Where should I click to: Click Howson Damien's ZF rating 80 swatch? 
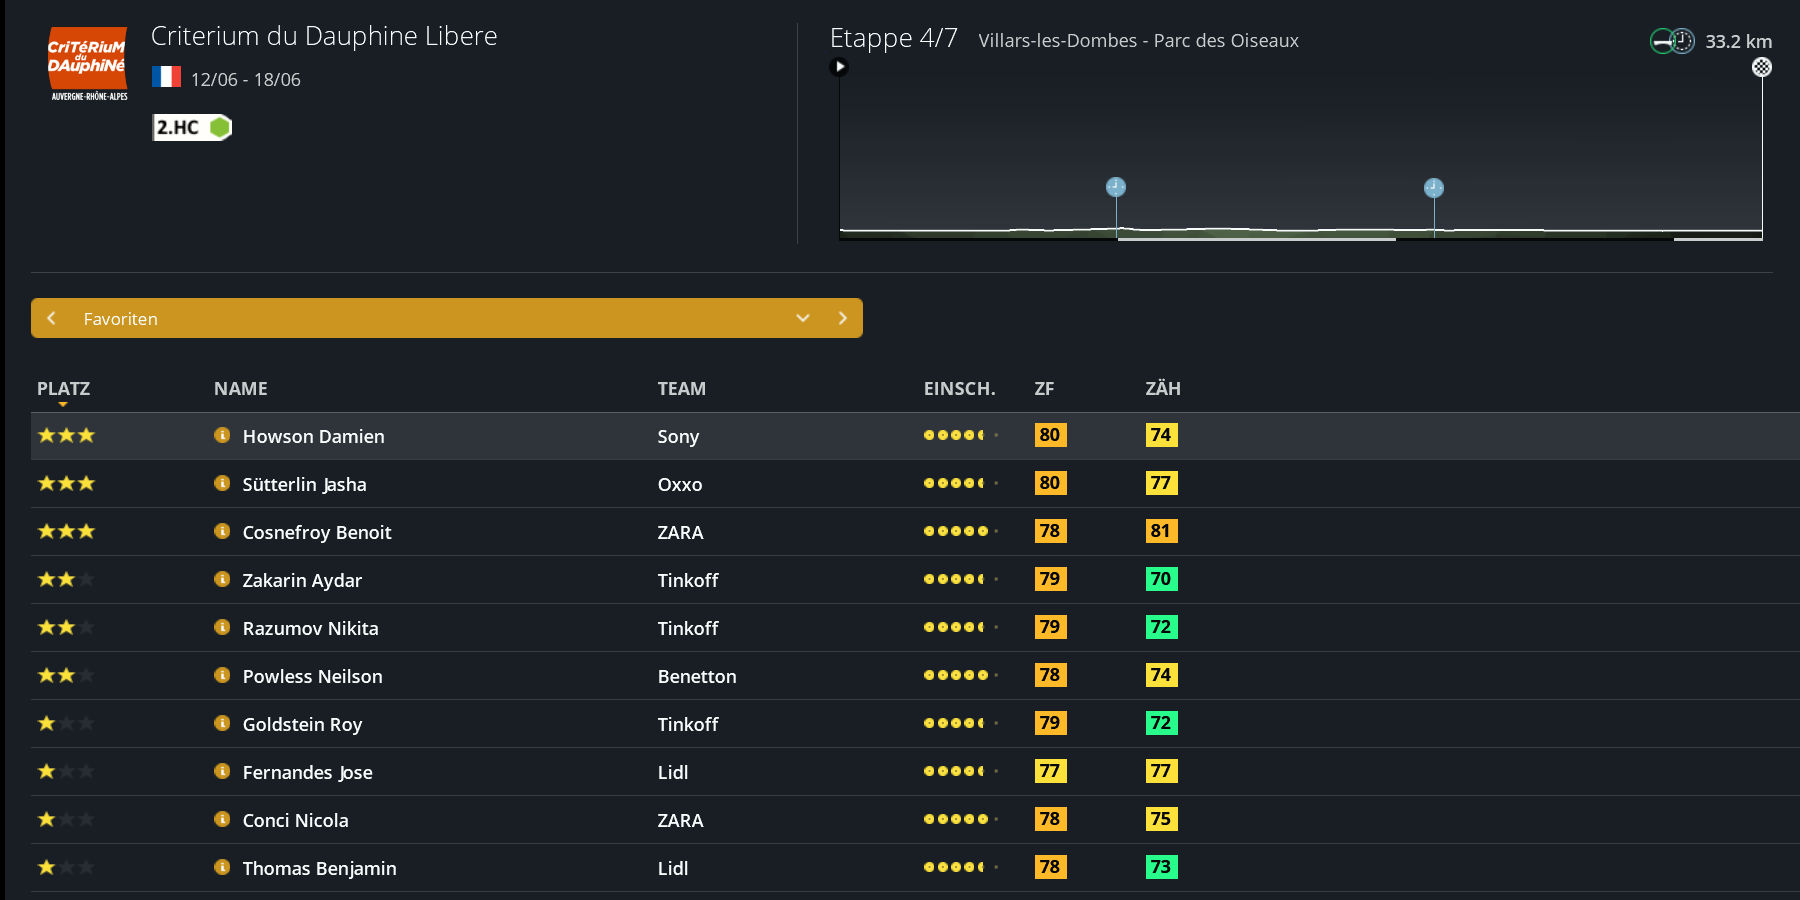point(1050,435)
